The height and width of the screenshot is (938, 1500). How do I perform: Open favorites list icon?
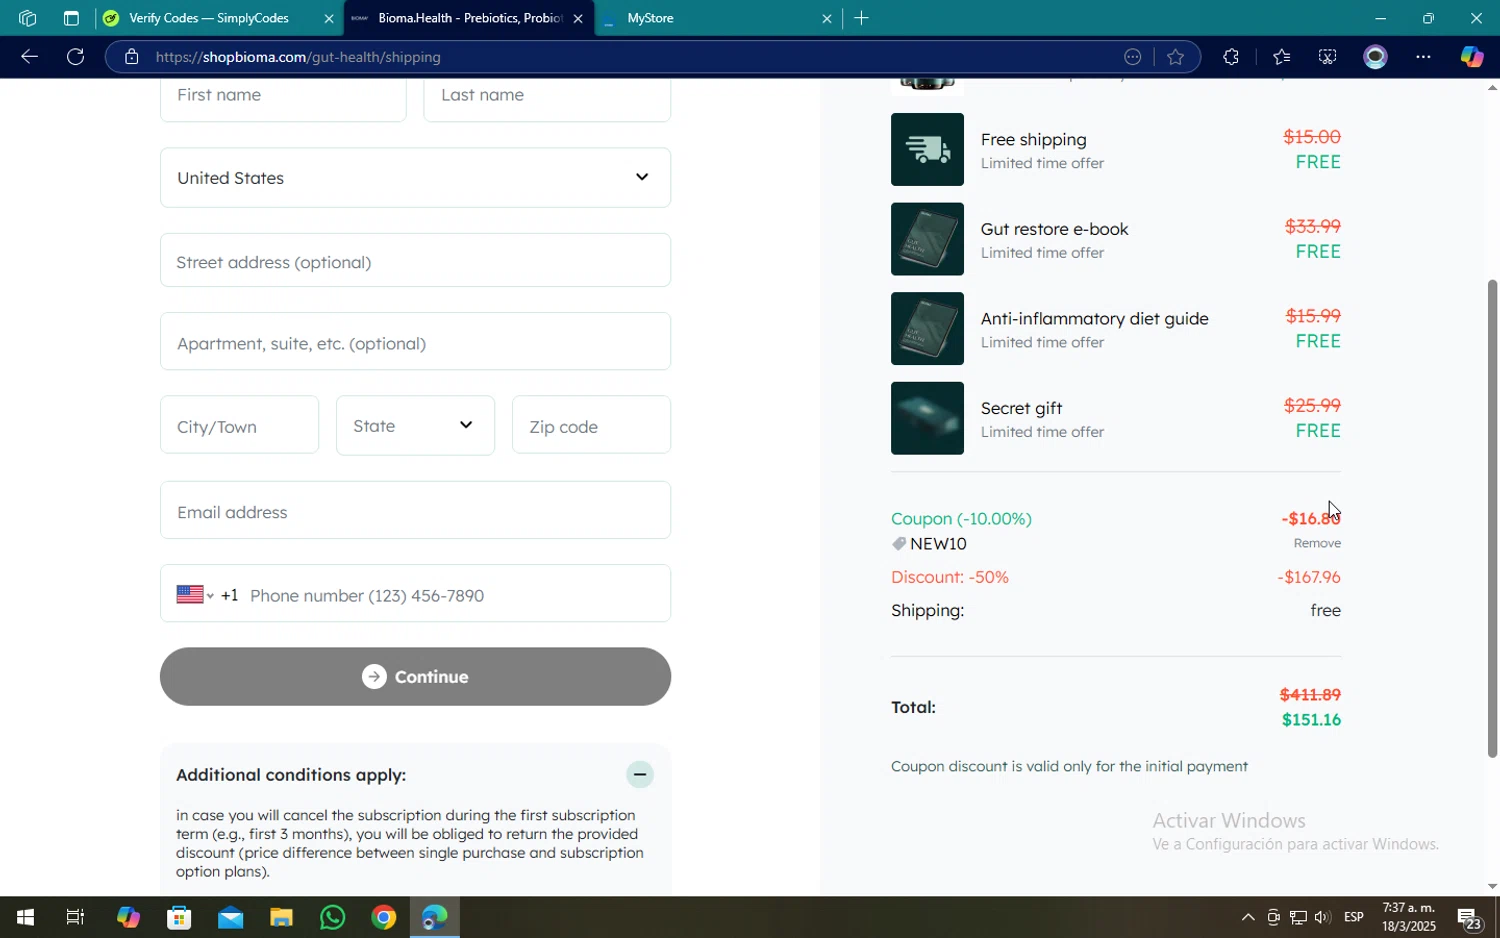(x=1281, y=57)
